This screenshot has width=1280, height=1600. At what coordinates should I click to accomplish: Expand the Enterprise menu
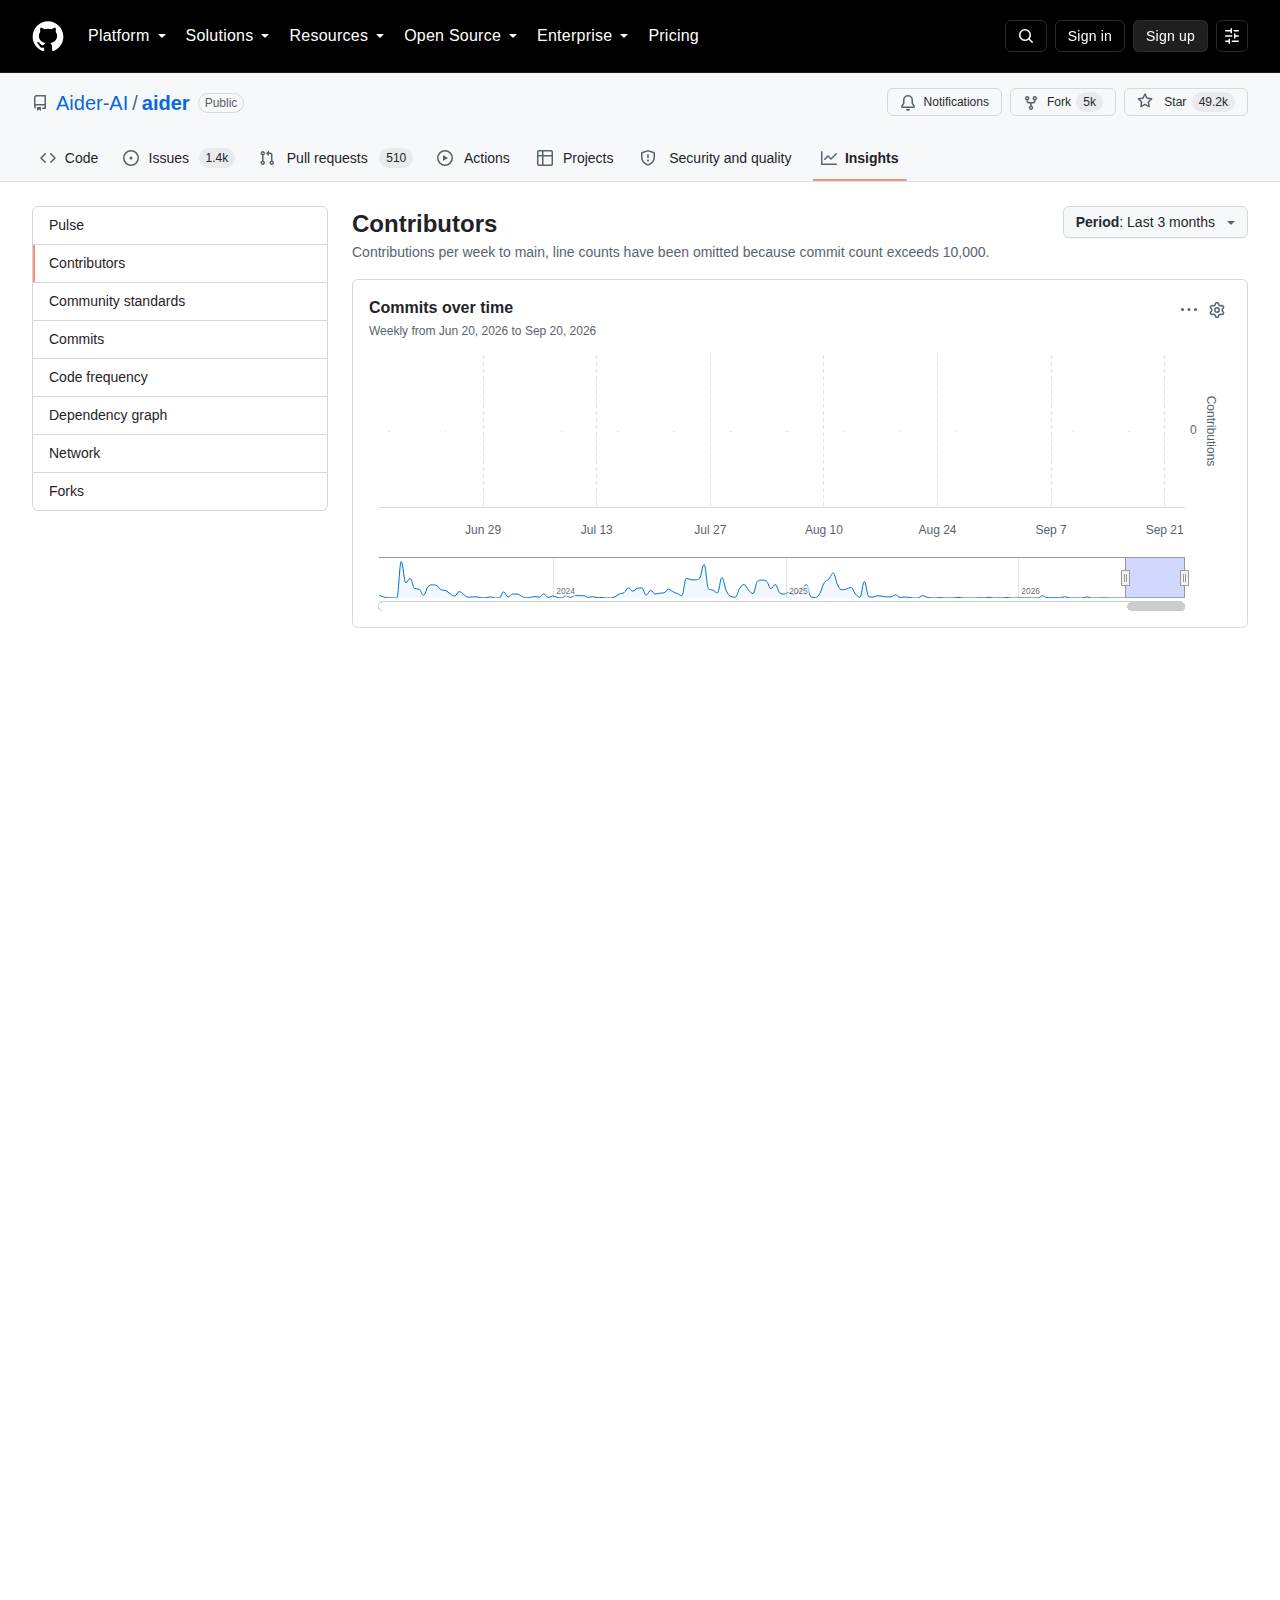coord(583,36)
